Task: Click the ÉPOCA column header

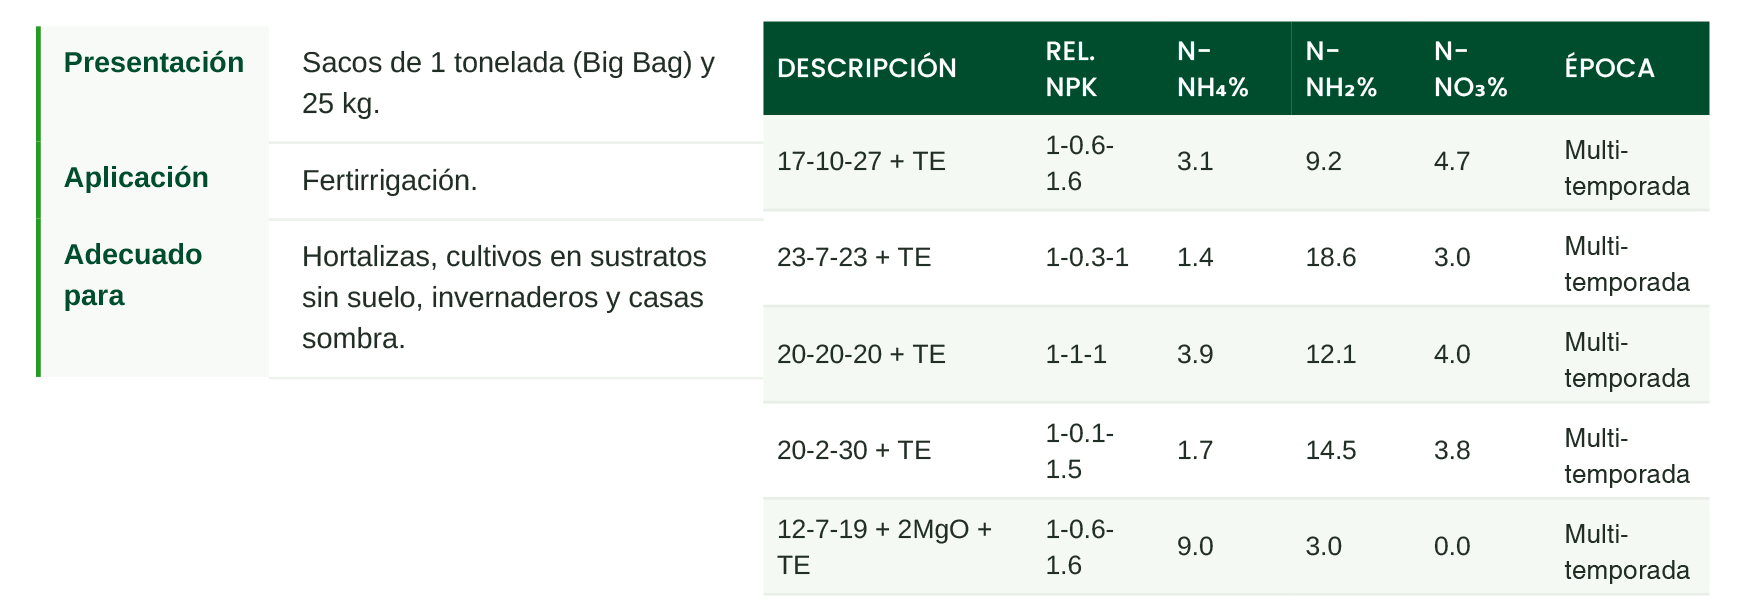Action: tap(1609, 68)
